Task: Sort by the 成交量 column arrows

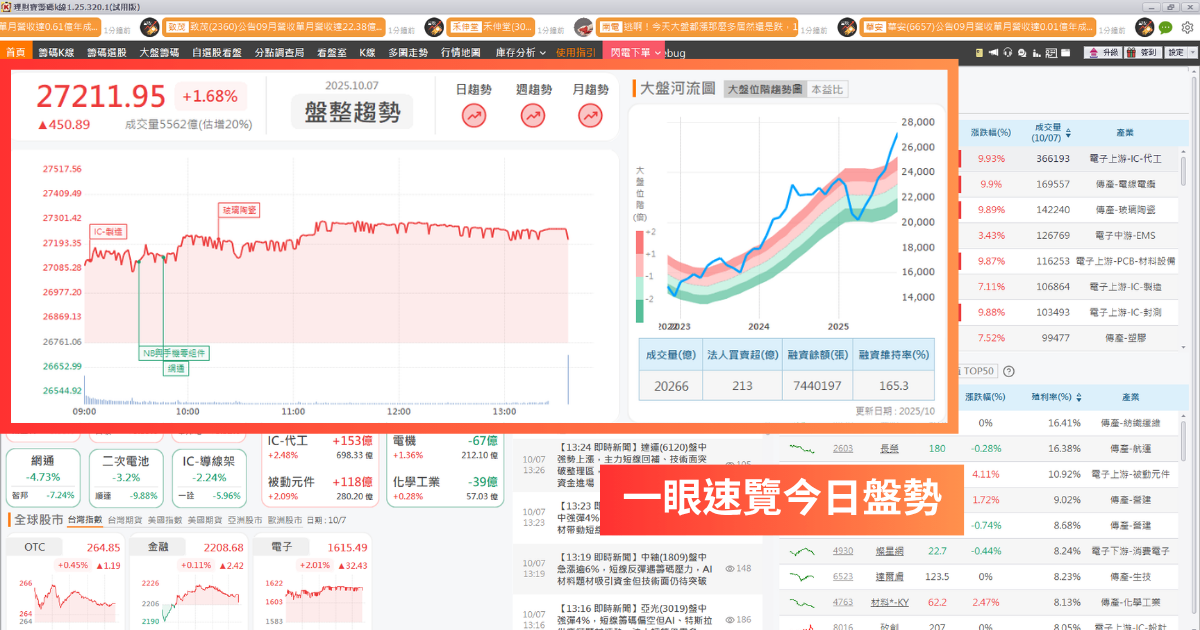Action: (x=1068, y=132)
